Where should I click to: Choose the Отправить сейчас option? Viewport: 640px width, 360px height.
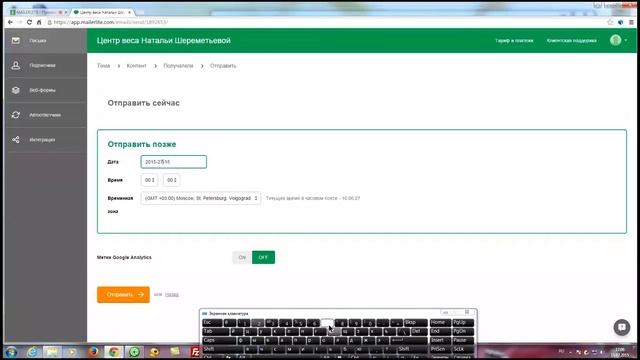coord(143,103)
